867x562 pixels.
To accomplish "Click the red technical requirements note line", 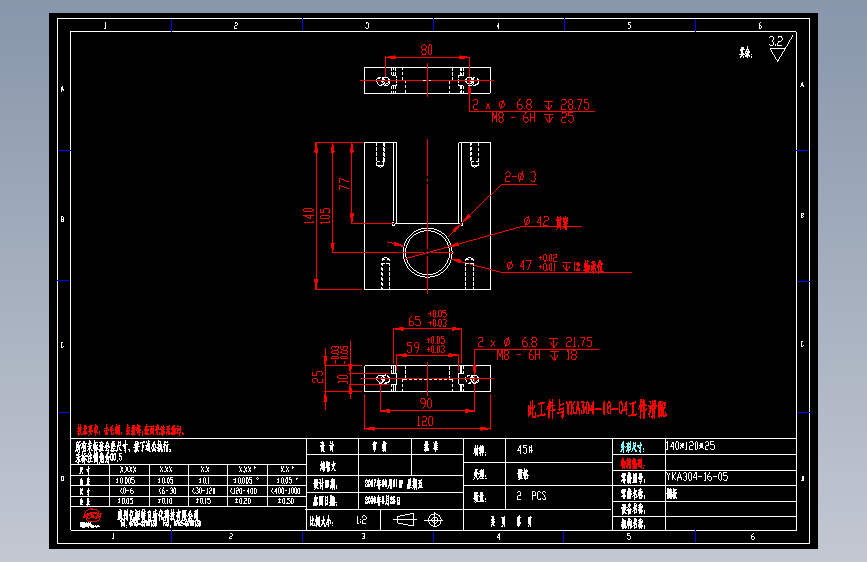I will click(x=131, y=430).
